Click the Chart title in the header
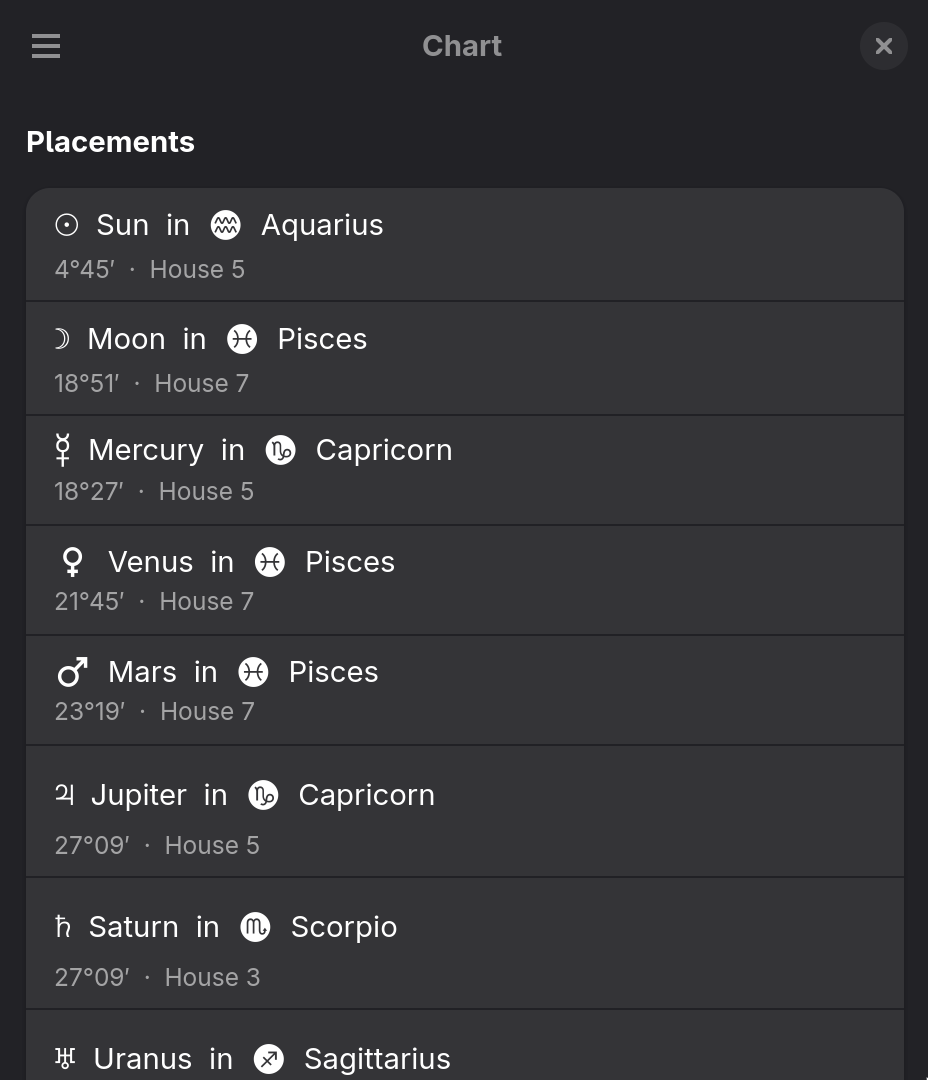 tap(462, 46)
